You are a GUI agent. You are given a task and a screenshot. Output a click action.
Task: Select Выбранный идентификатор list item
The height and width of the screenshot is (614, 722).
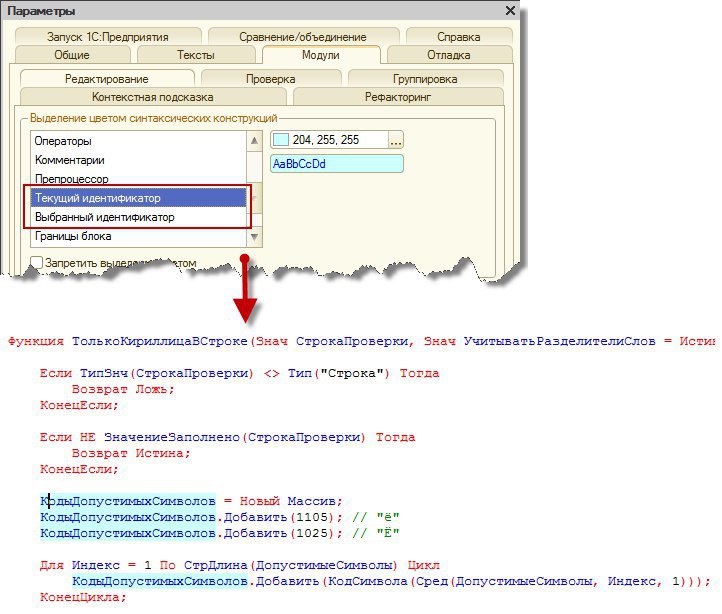139,217
